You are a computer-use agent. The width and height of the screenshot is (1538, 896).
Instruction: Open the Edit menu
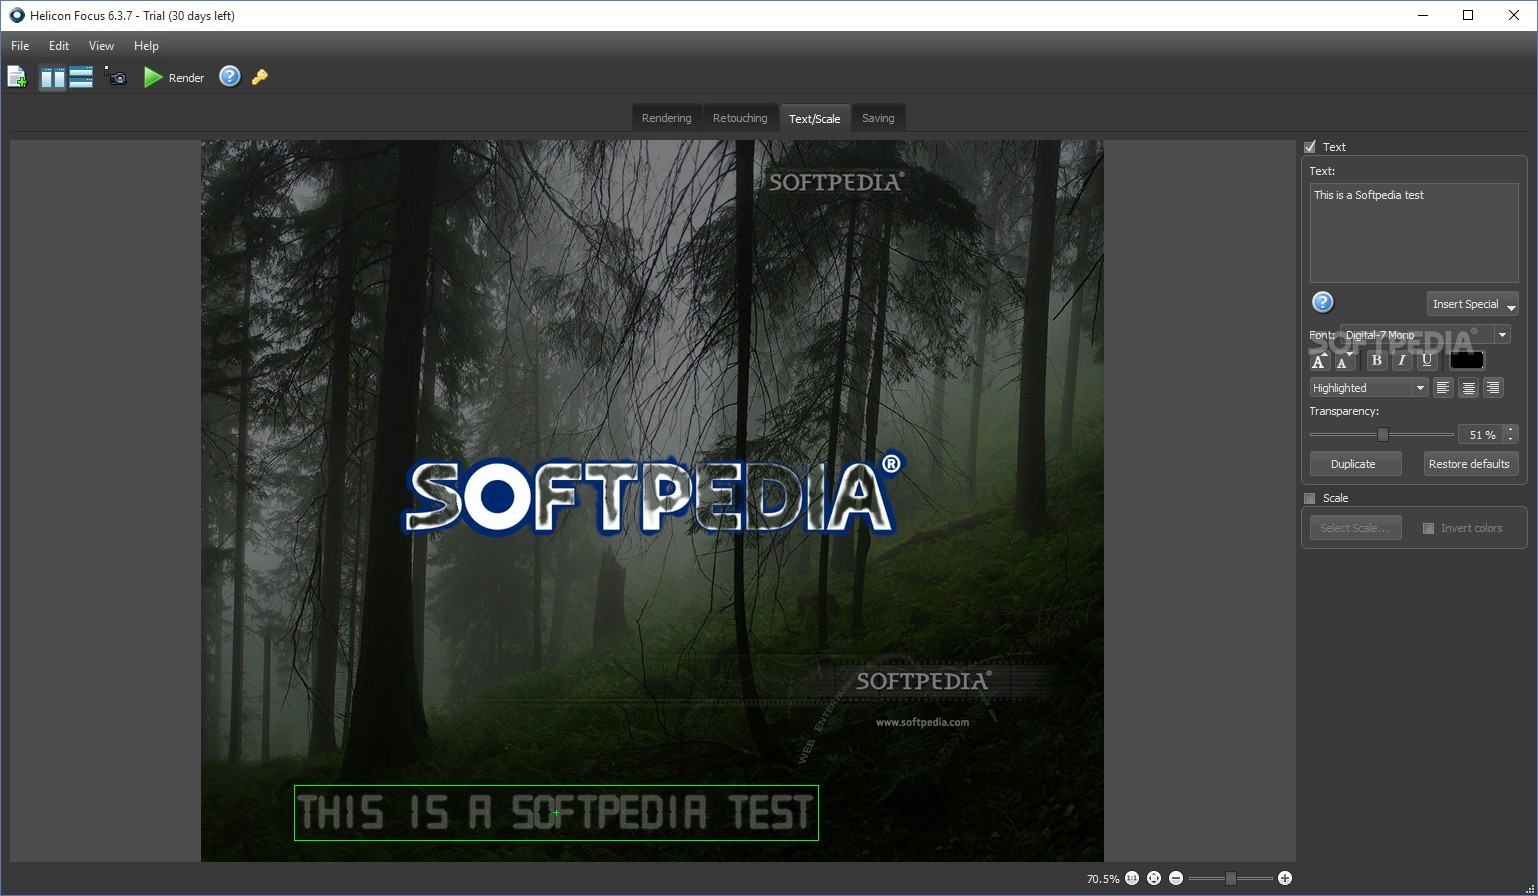(x=59, y=46)
